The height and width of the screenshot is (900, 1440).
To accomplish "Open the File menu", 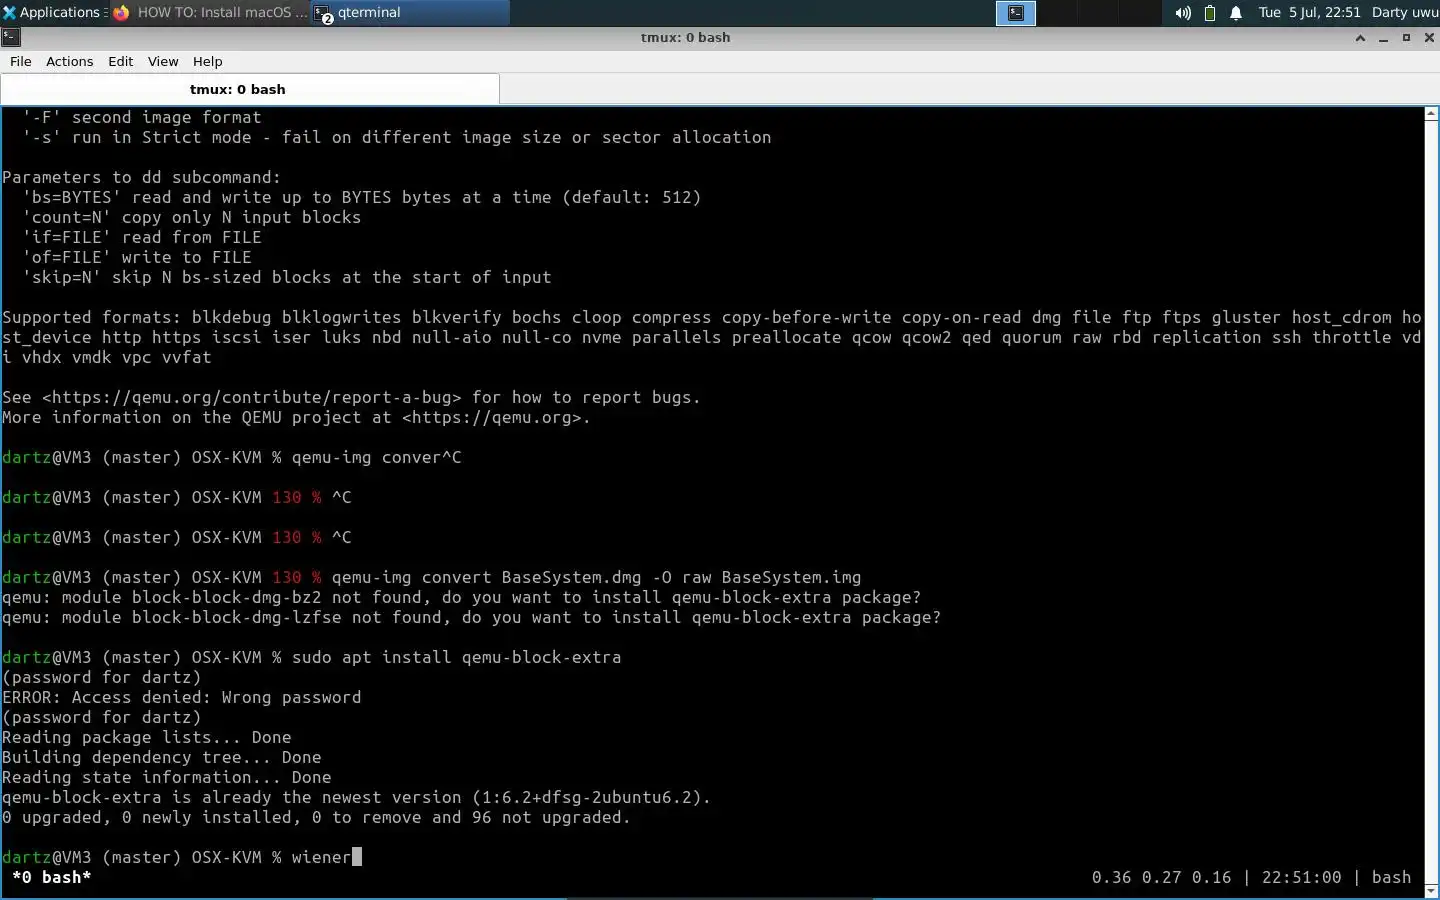I will pos(21,61).
